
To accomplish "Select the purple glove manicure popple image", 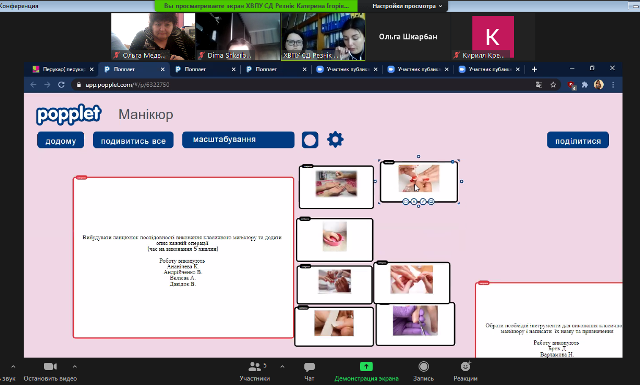I will [x=415, y=321].
